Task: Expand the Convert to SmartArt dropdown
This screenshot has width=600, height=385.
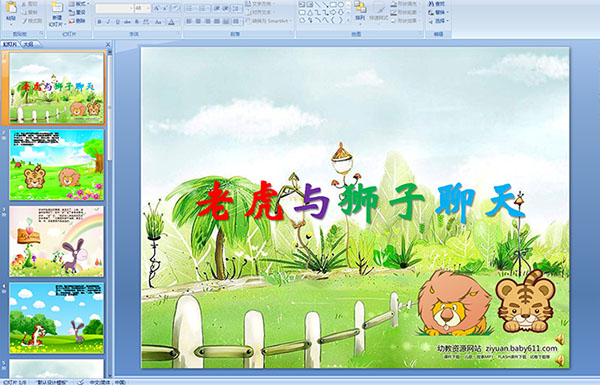Action: [x=269, y=21]
